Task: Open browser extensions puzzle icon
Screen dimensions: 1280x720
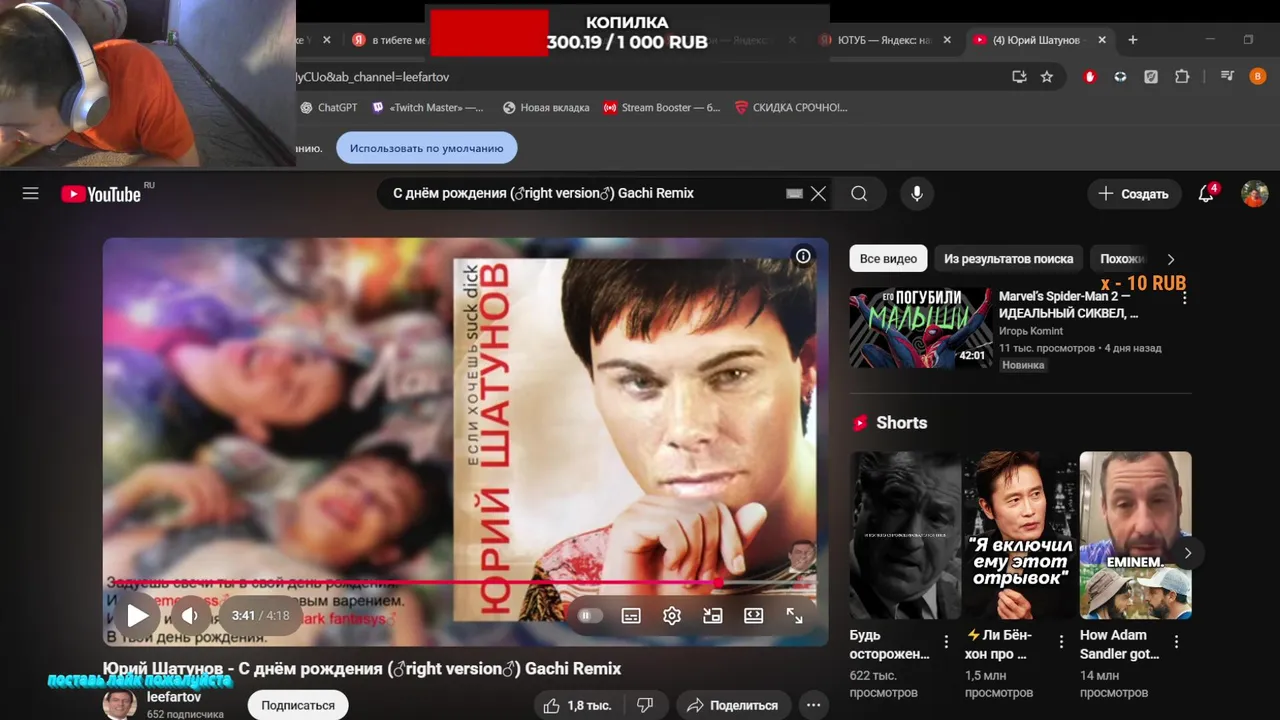Action: pyautogui.click(x=1182, y=77)
